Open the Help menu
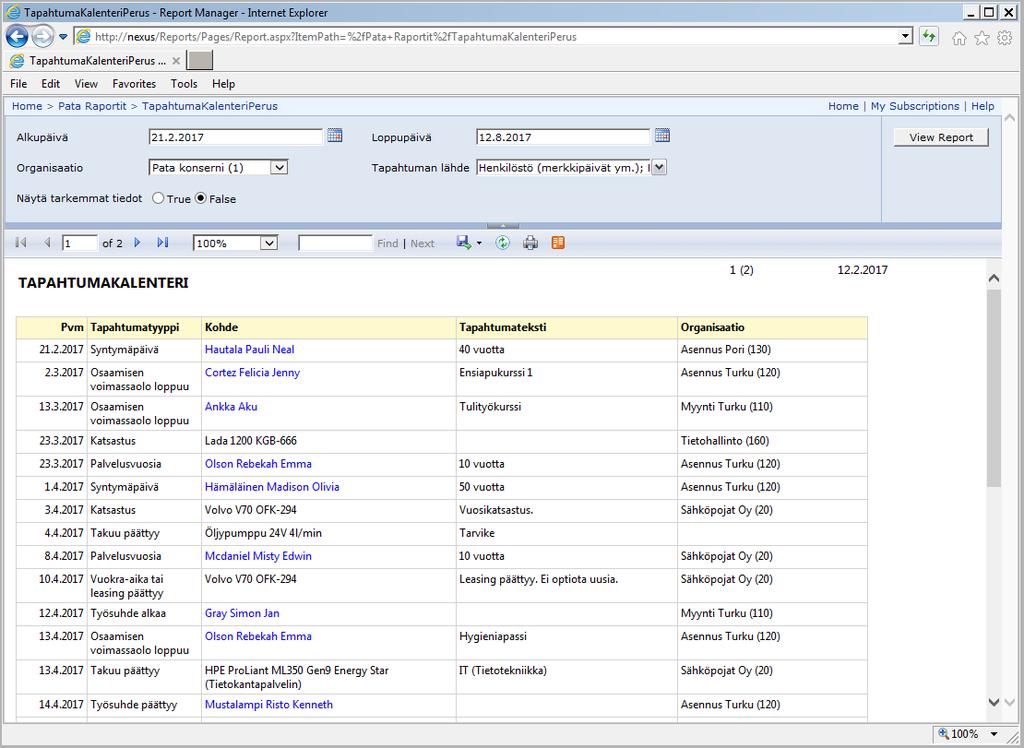 click(x=223, y=84)
